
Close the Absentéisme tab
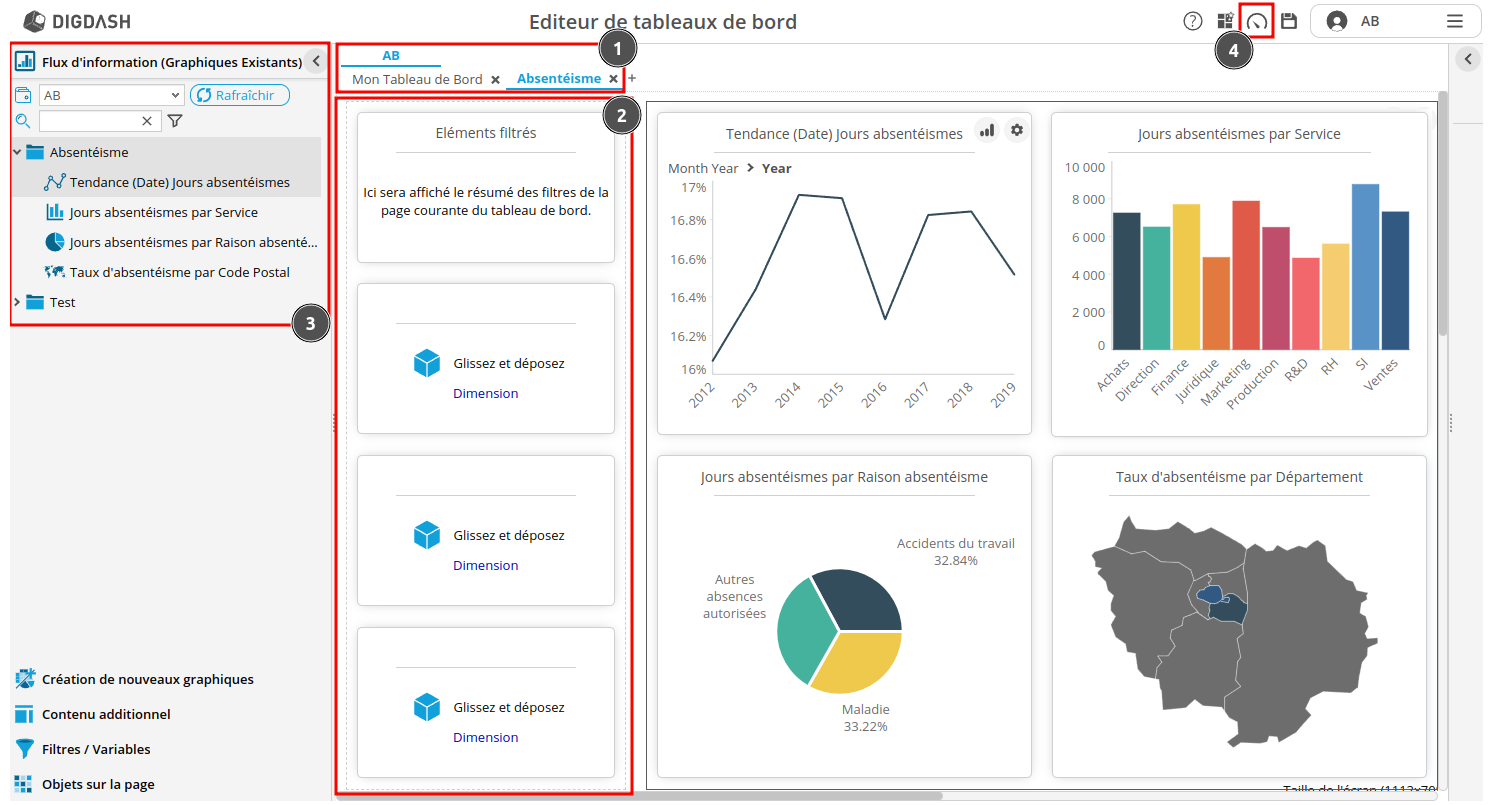(x=613, y=79)
